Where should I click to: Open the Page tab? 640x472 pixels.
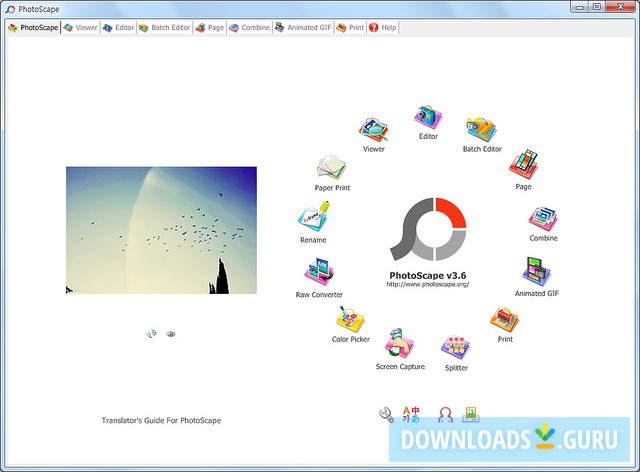pyautogui.click(x=210, y=28)
